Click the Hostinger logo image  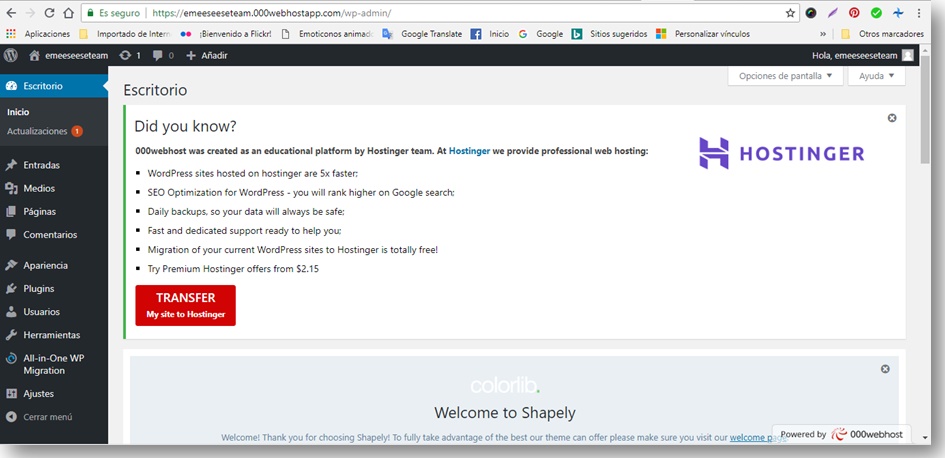click(782, 153)
